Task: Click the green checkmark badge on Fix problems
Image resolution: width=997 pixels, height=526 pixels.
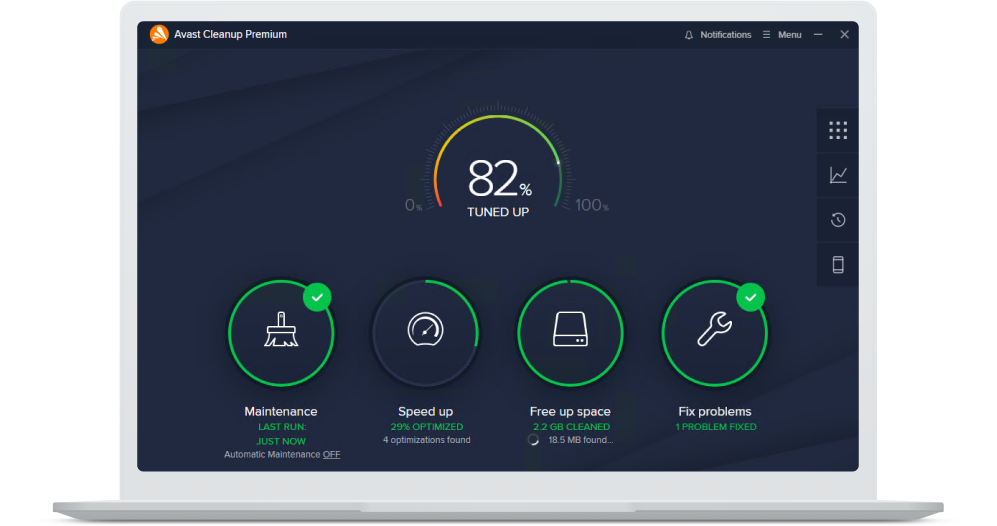Action: [x=751, y=297]
